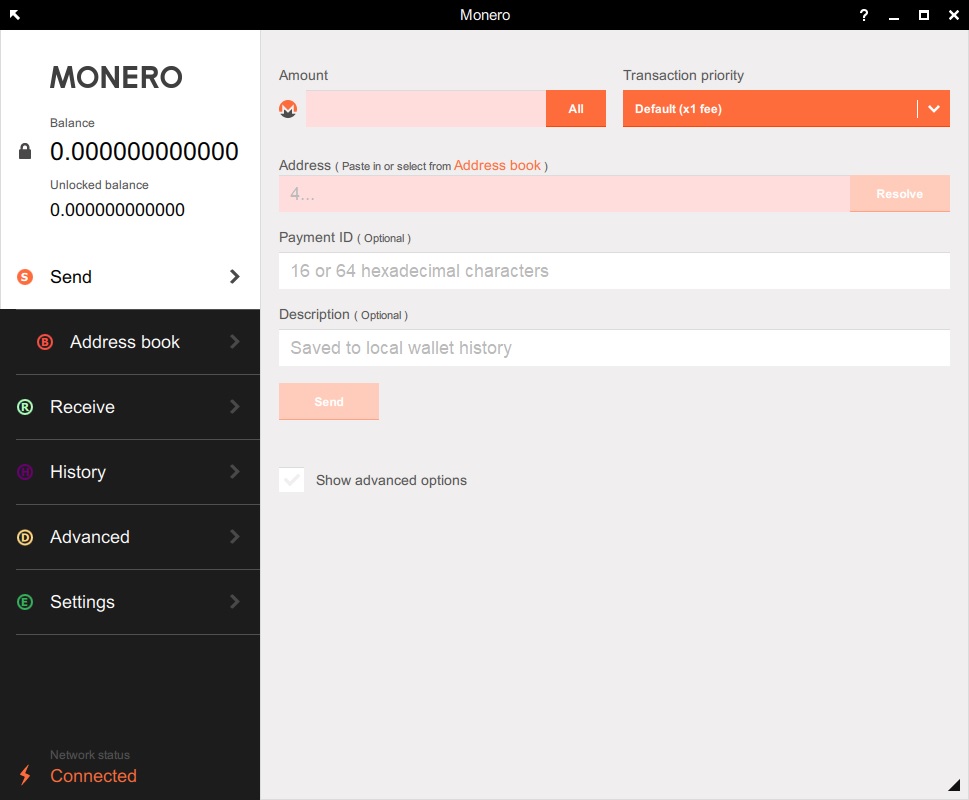Expand the Advanced chevron arrow

tap(234, 537)
